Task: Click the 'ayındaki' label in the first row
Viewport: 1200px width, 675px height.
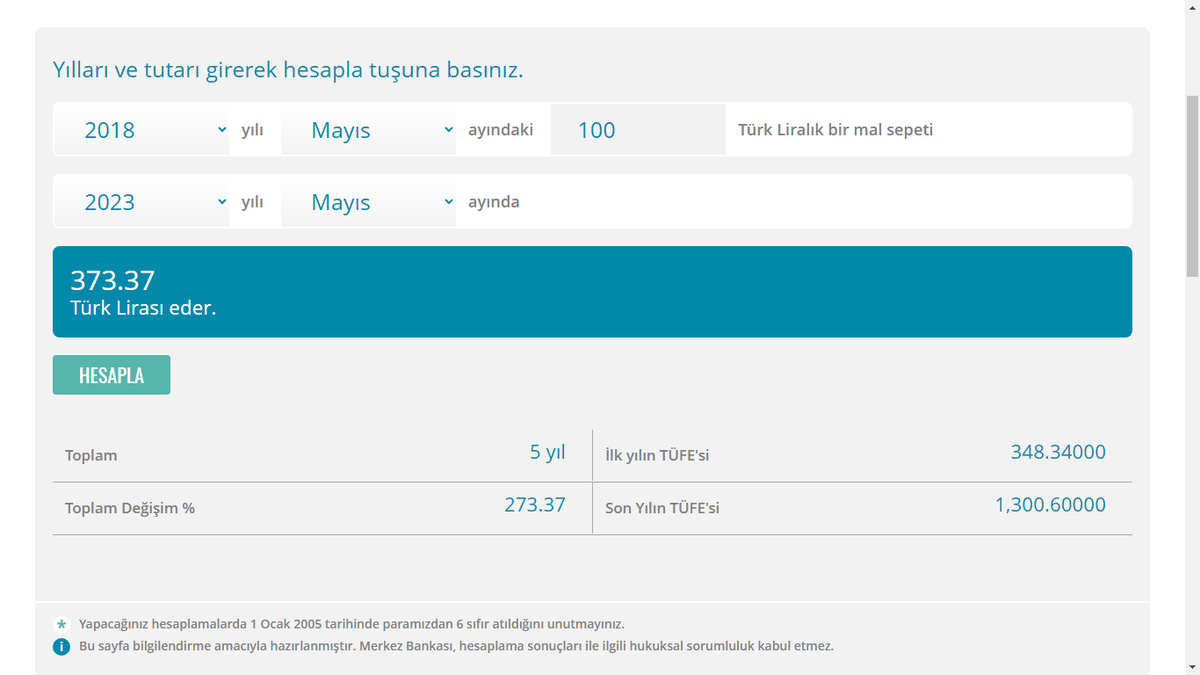Action: [501, 130]
